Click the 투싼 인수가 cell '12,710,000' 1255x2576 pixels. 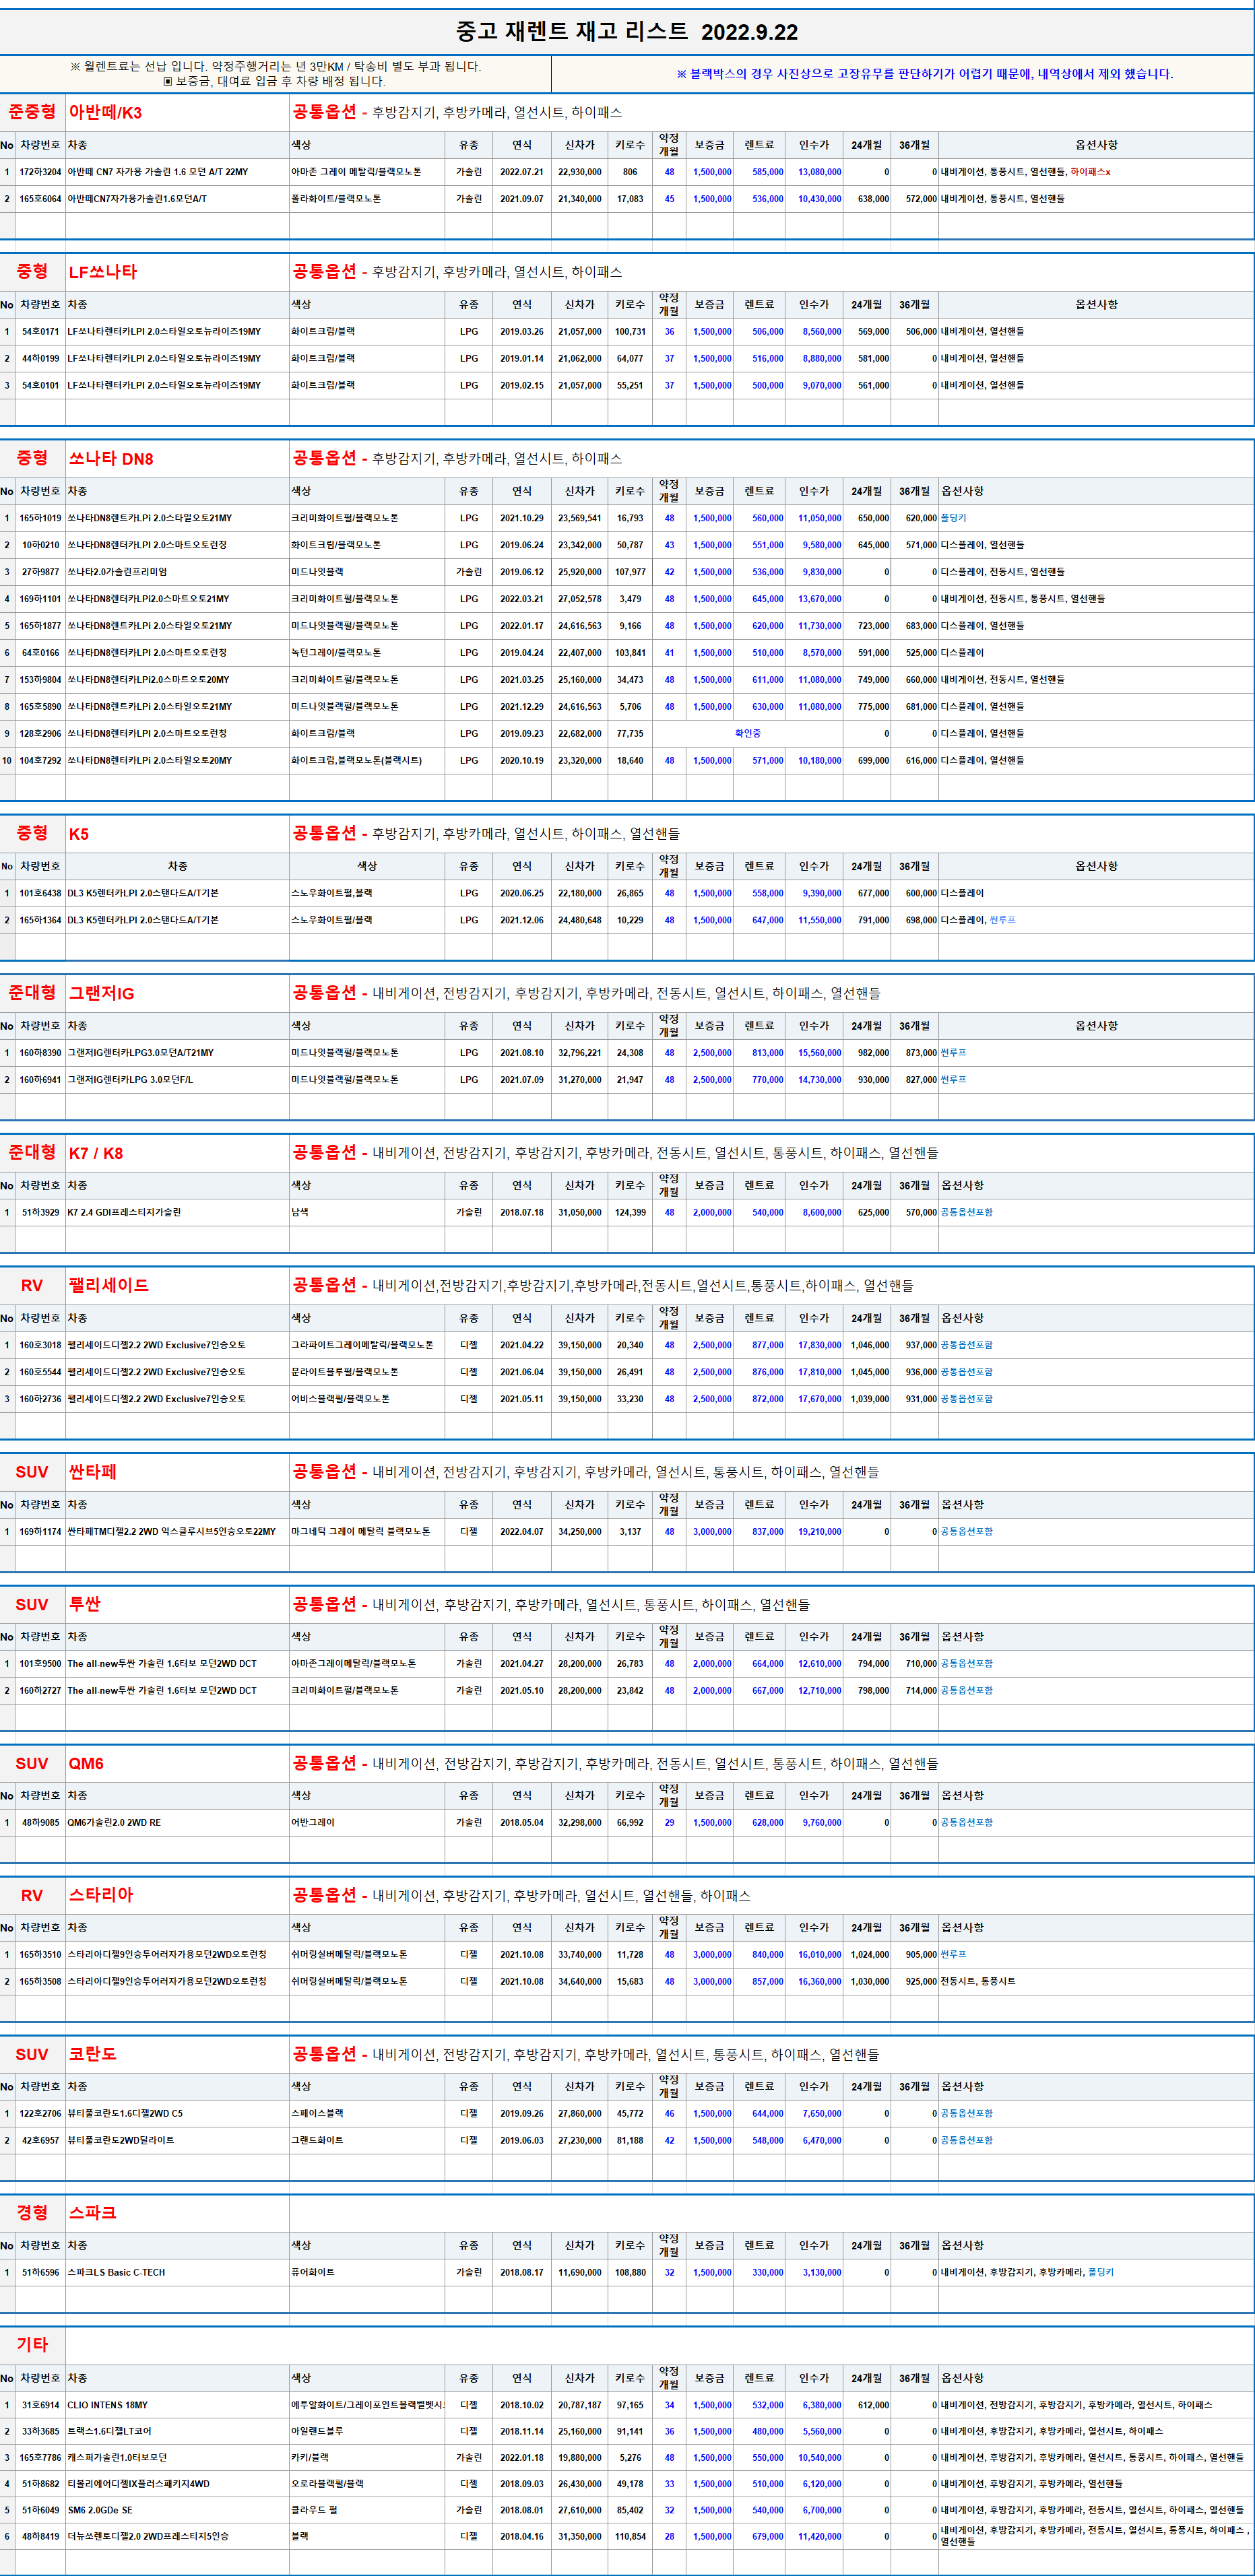pos(819,1691)
